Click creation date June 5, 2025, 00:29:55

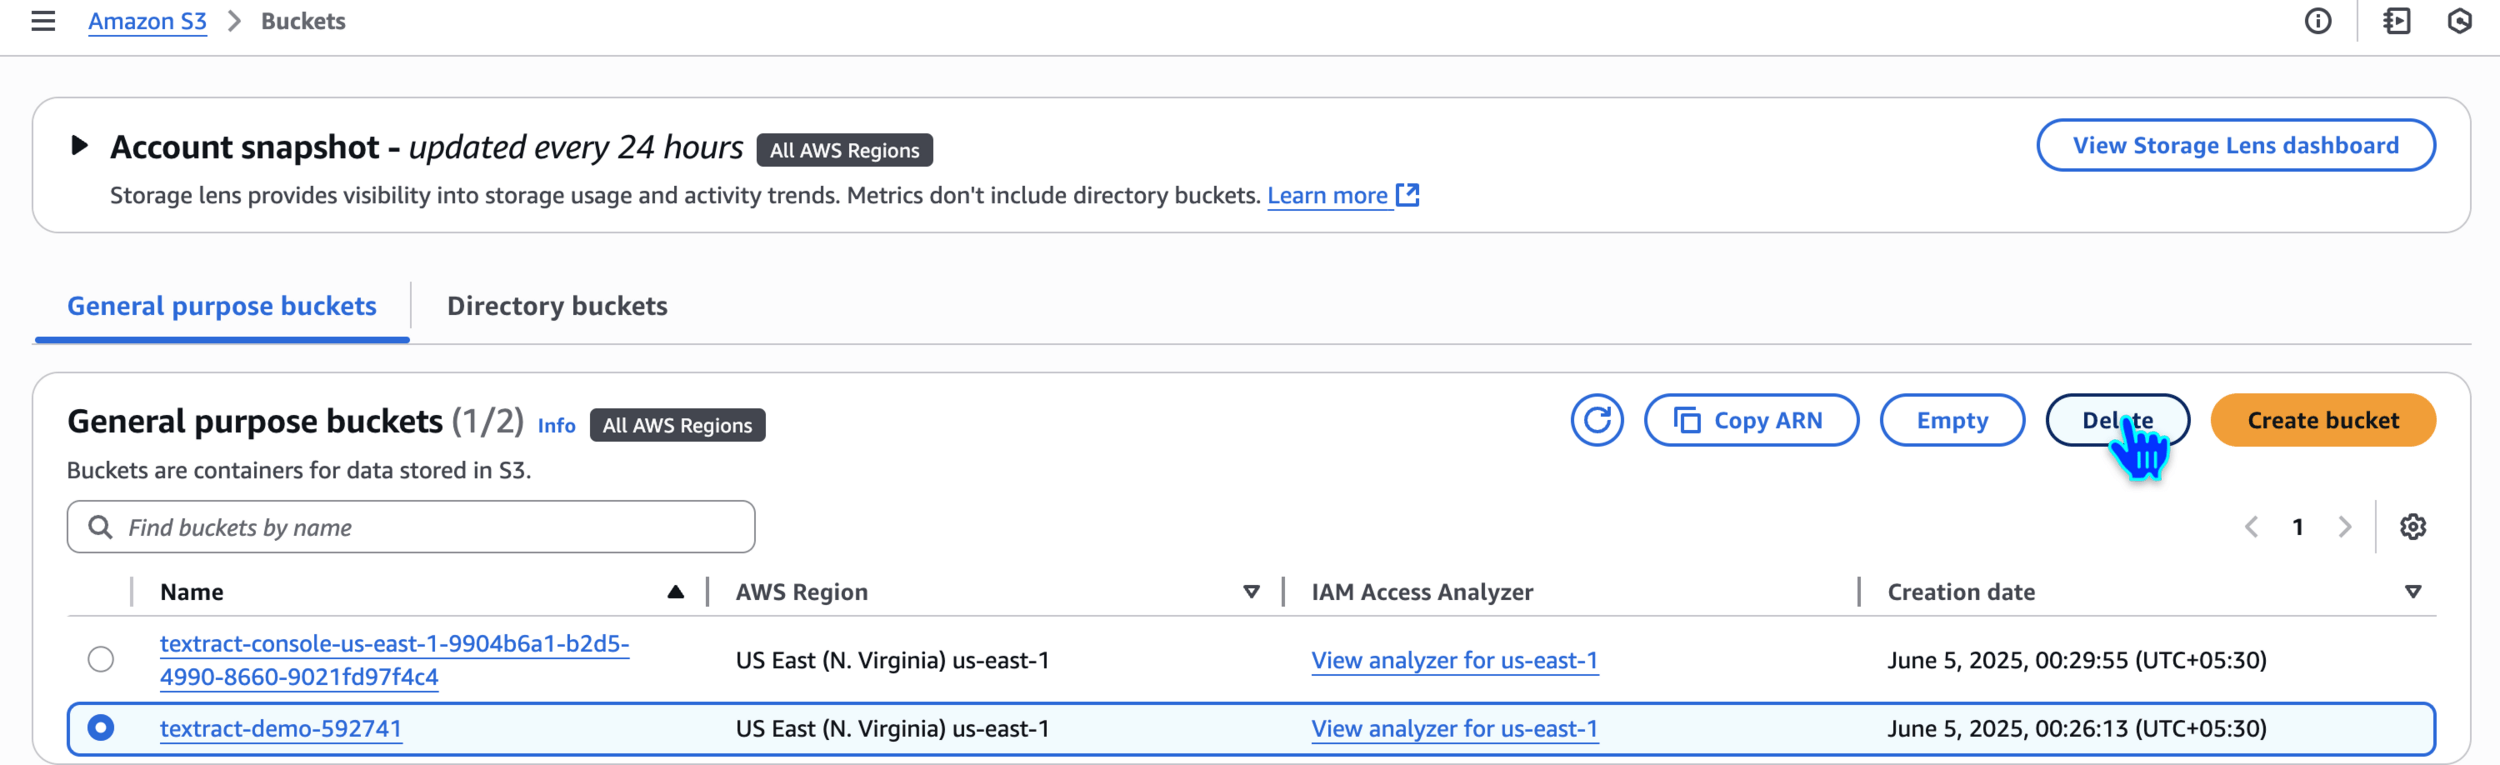(x=2076, y=660)
